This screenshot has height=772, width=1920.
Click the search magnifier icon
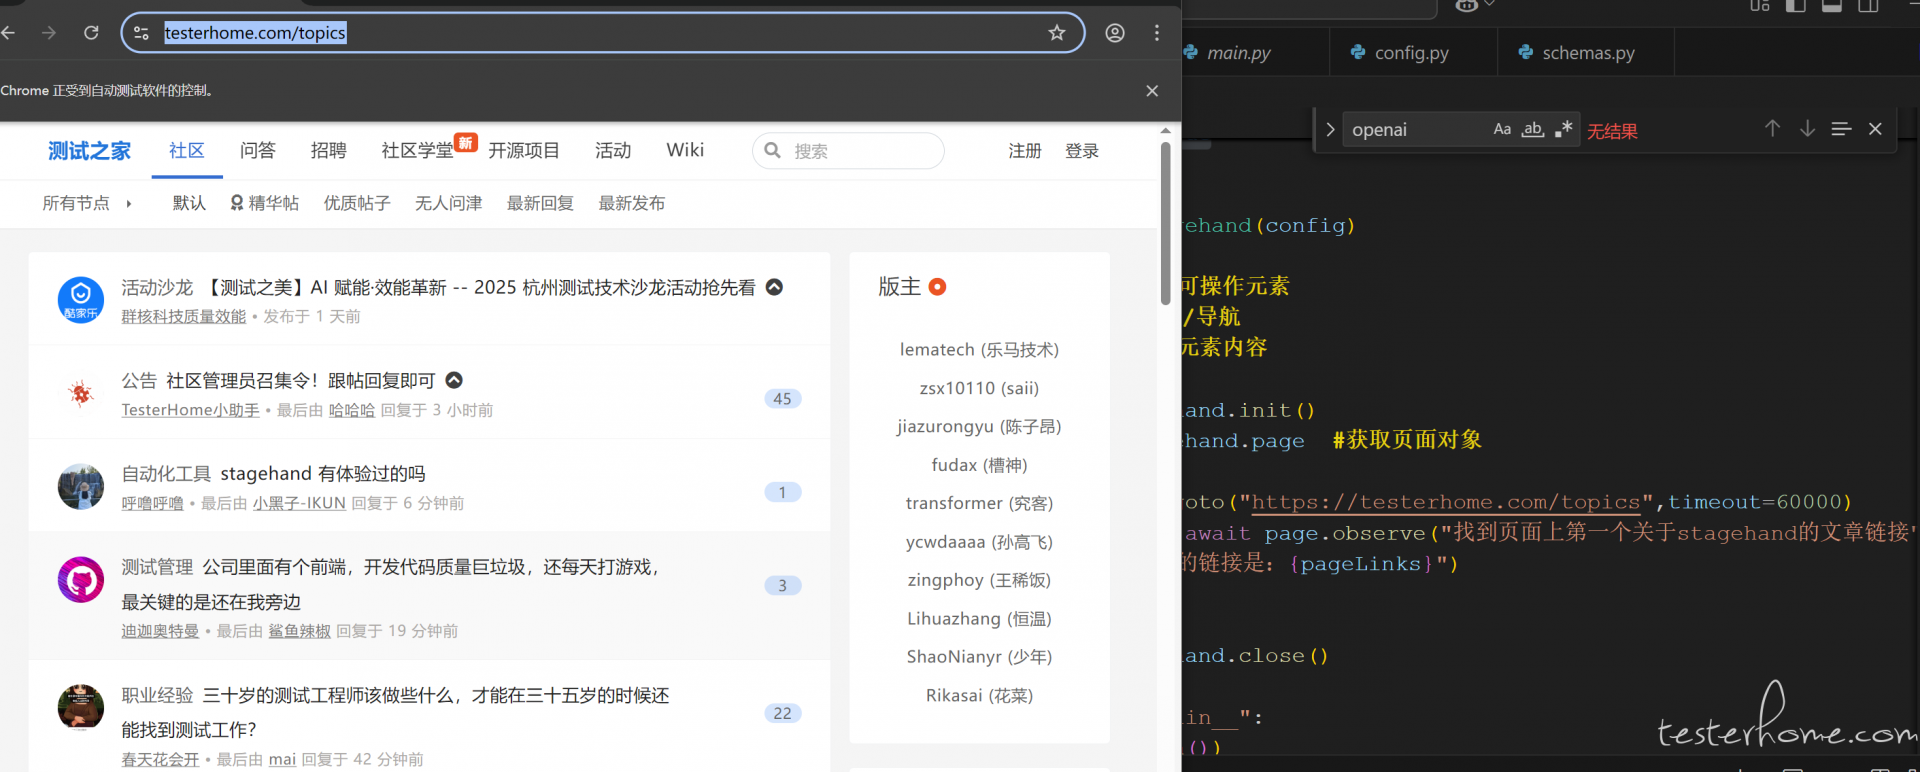click(x=773, y=151)
